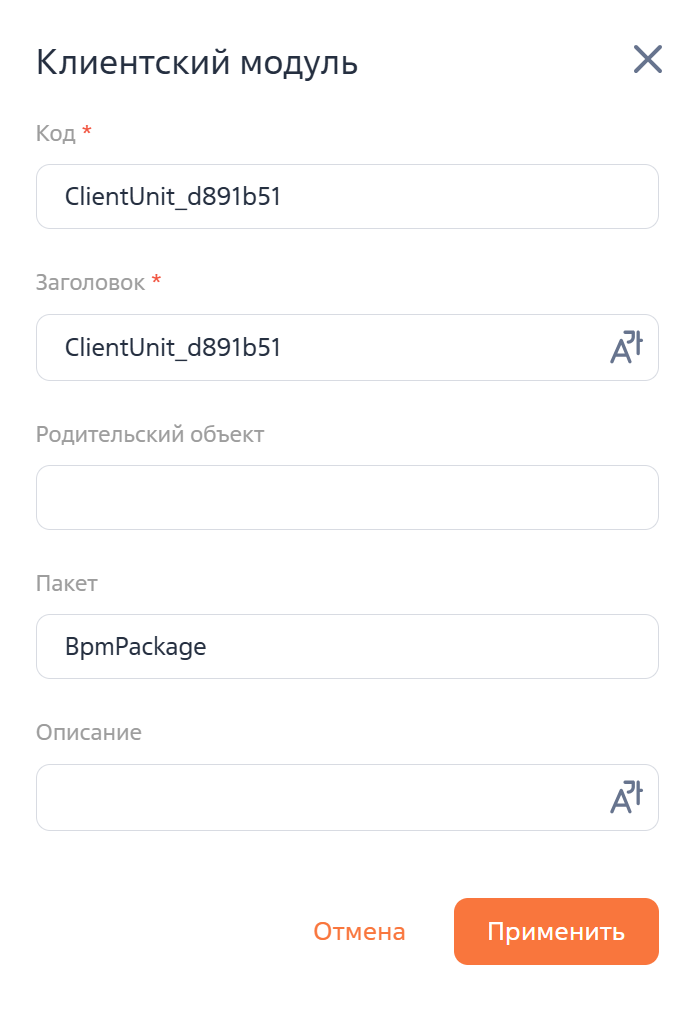The height and width of the screenshot is (1016, 695).
Task: Click the required asterisk beside Заголовок
Action: pos(156,282)
